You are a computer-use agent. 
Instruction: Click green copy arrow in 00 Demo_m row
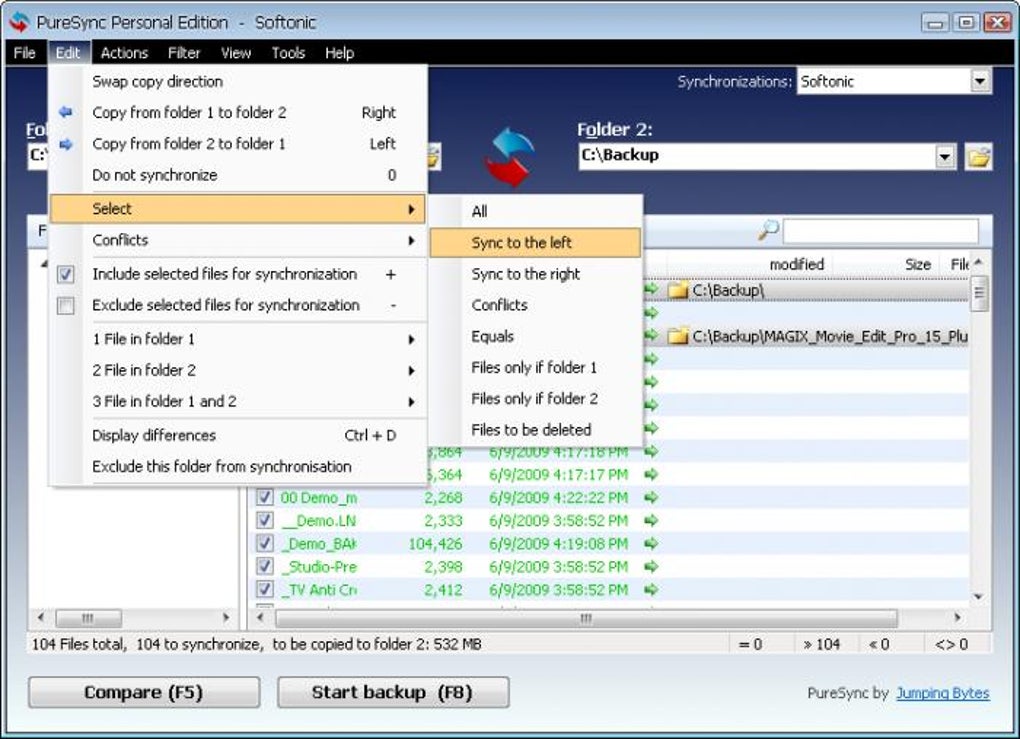pyautogui.click(x=651, y=498)
